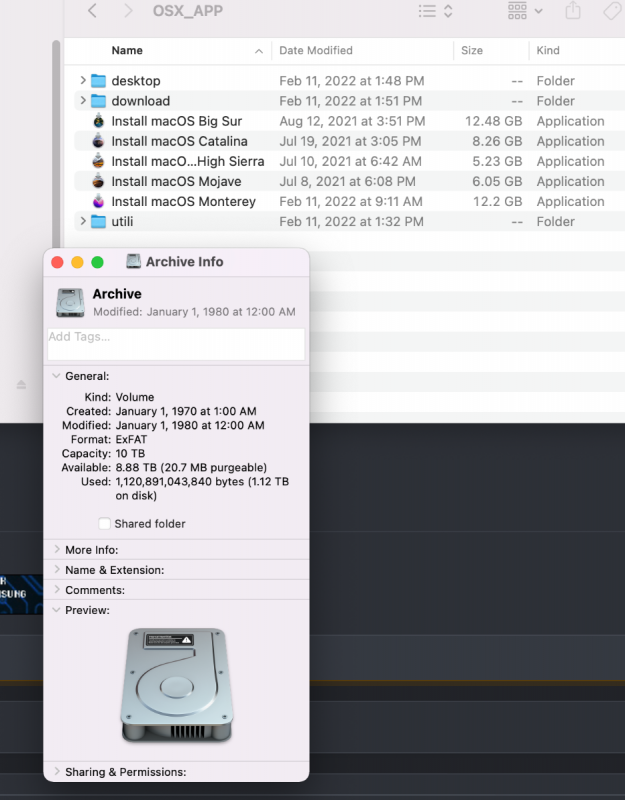Screen dimensions: 625x800
Task: Click the Finder sidebar scrollbar
Action: coord(56,145)
